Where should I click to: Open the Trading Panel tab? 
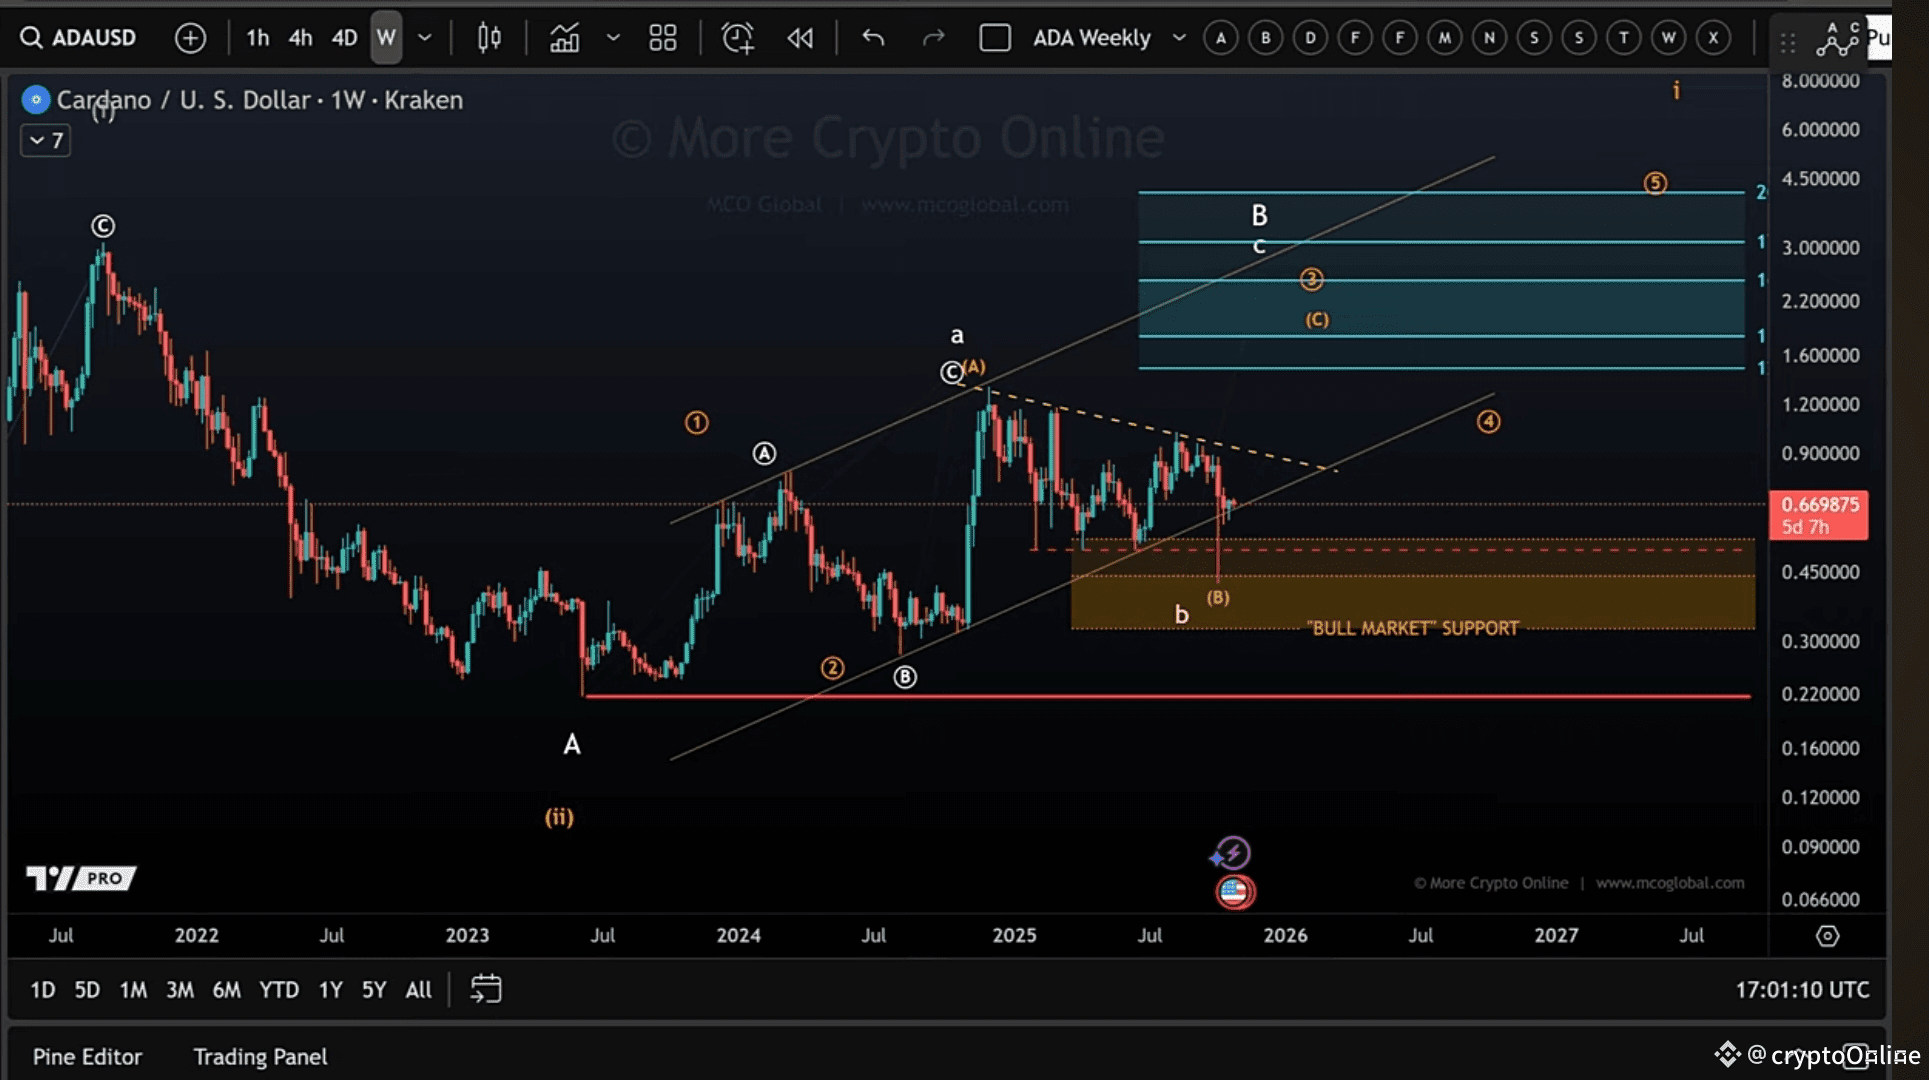coord(260,1056)
